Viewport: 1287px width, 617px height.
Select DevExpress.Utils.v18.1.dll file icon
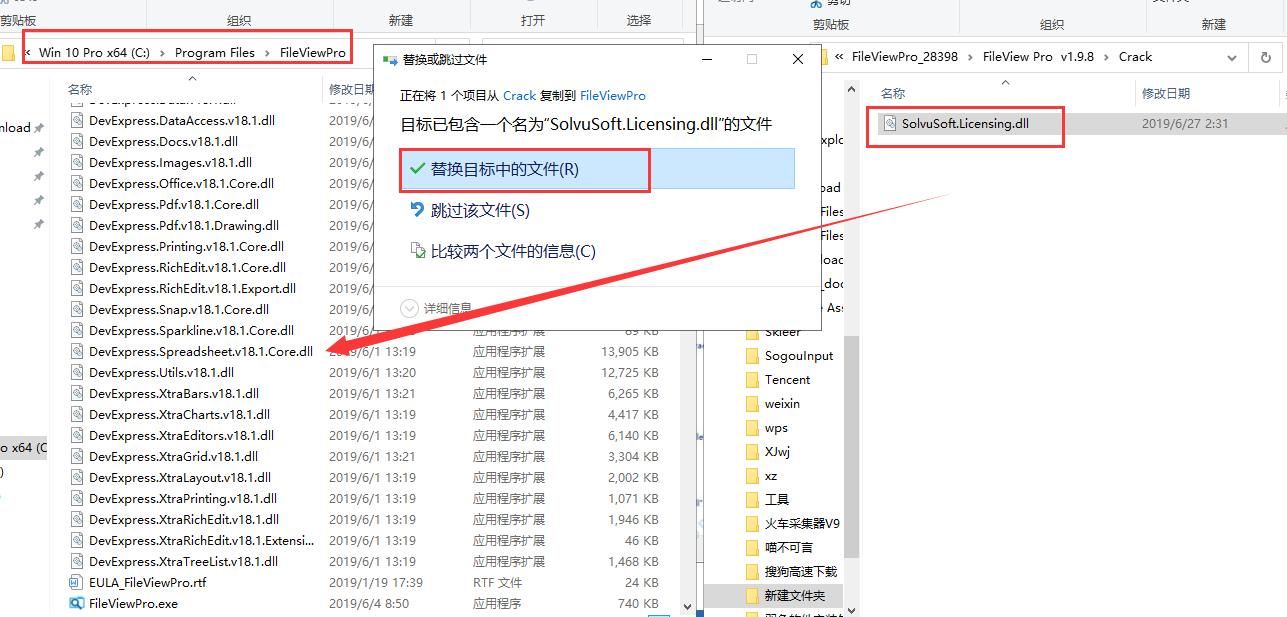tap(77, 372)
